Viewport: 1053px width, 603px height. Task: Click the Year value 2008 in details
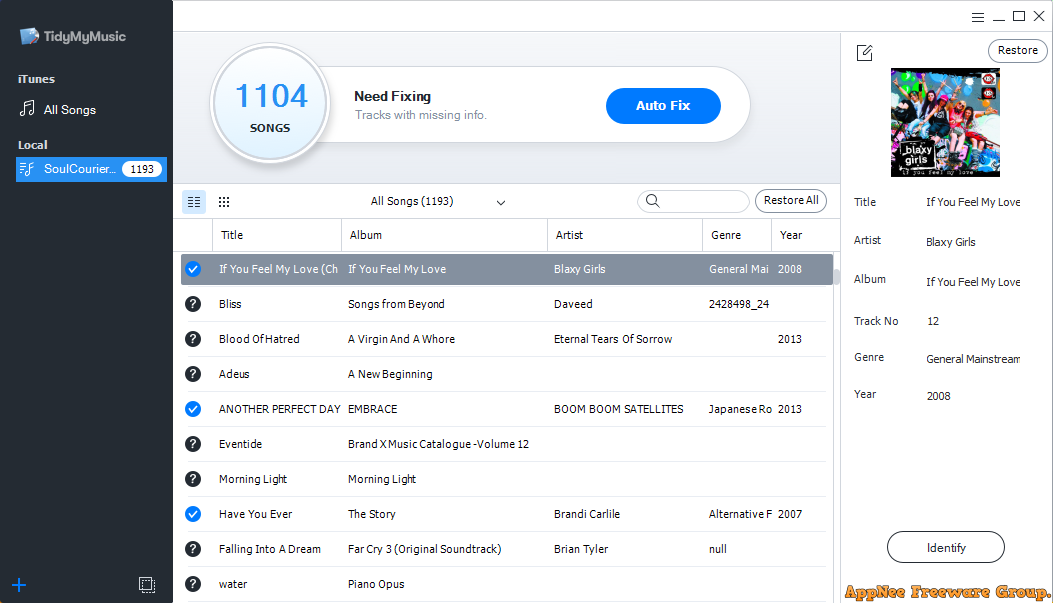938,396
